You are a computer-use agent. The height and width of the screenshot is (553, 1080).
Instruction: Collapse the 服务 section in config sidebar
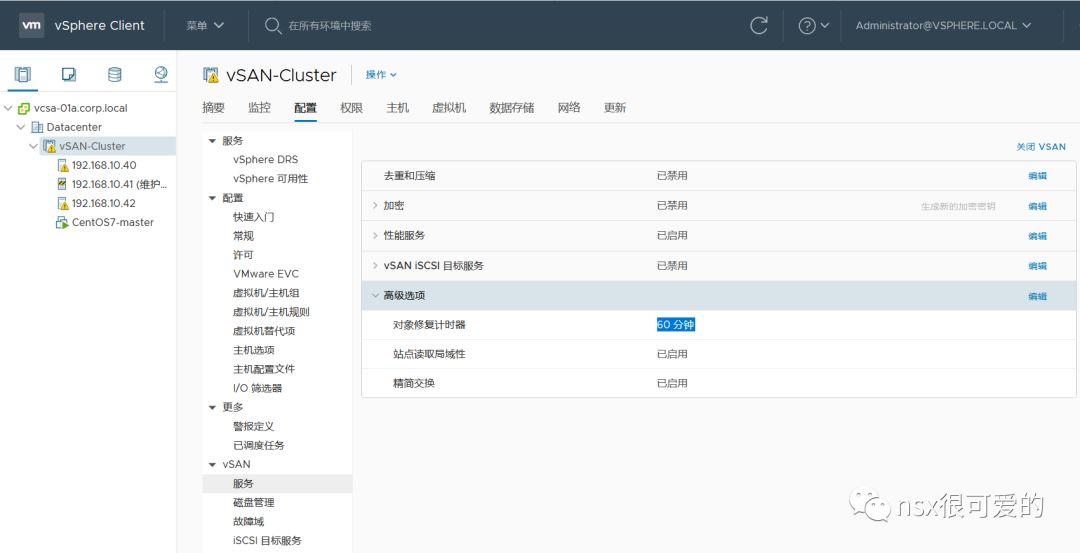pos(212,140)
